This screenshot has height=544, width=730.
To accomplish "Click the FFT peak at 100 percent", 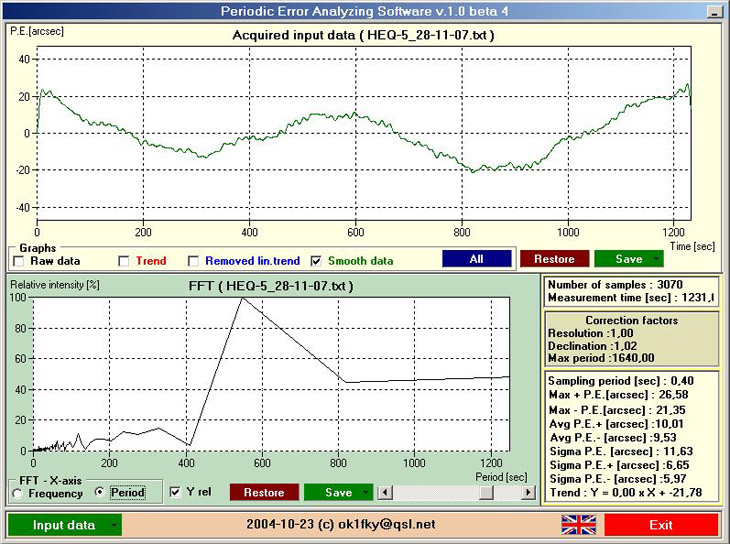I will point(242,298).
